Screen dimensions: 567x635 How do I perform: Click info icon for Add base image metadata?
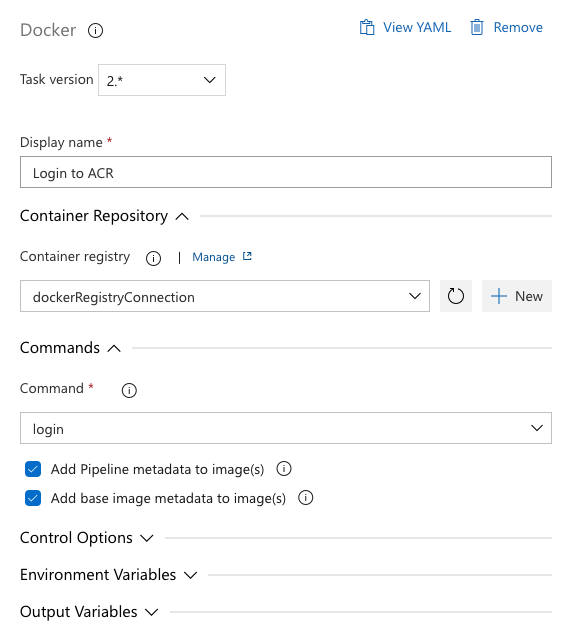[x=306, y=498]
